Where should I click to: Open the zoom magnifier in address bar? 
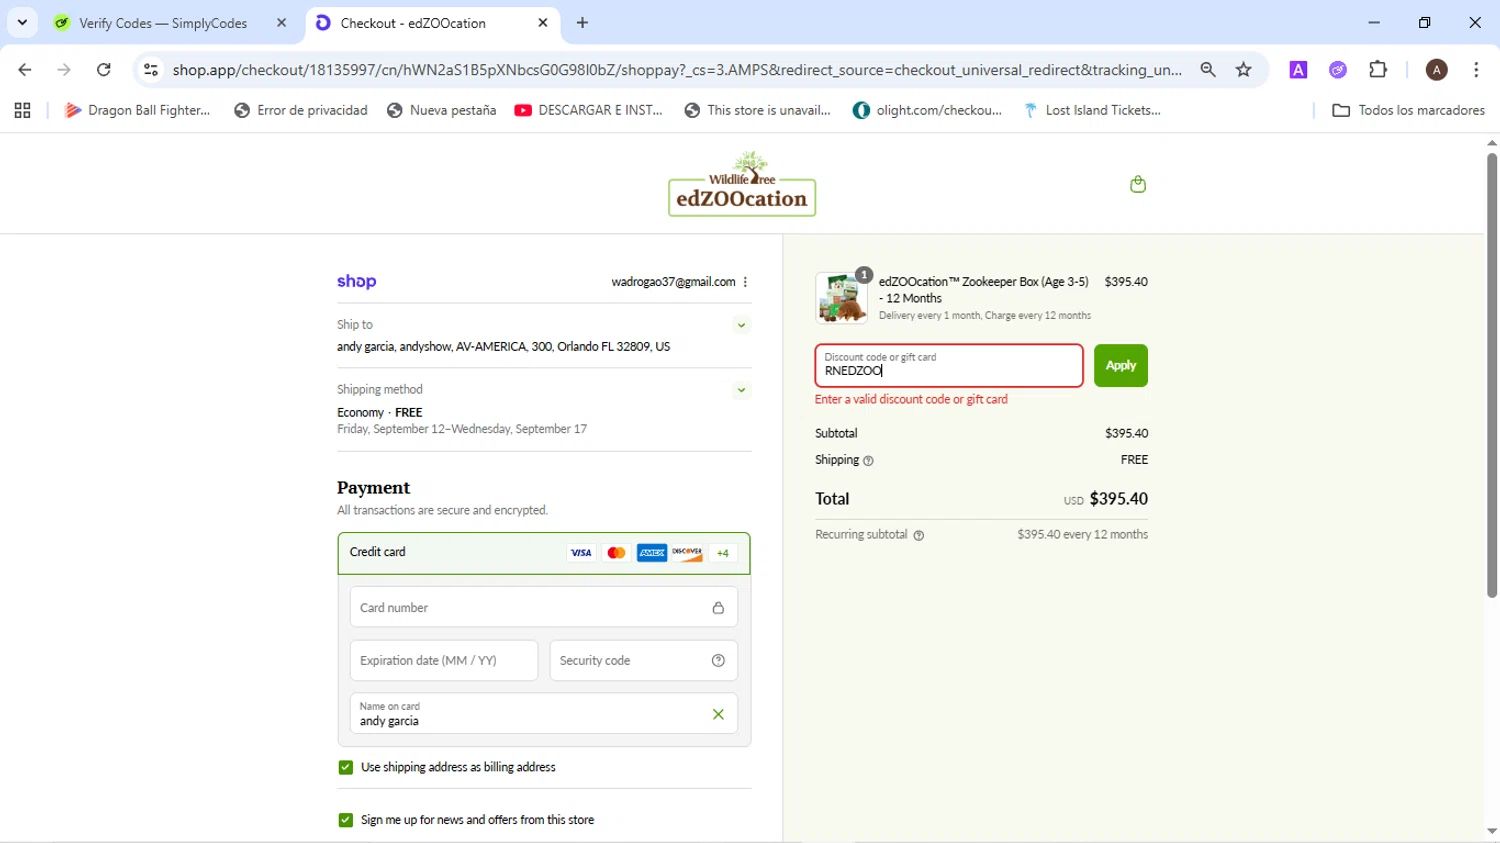tap(1208, 69)
